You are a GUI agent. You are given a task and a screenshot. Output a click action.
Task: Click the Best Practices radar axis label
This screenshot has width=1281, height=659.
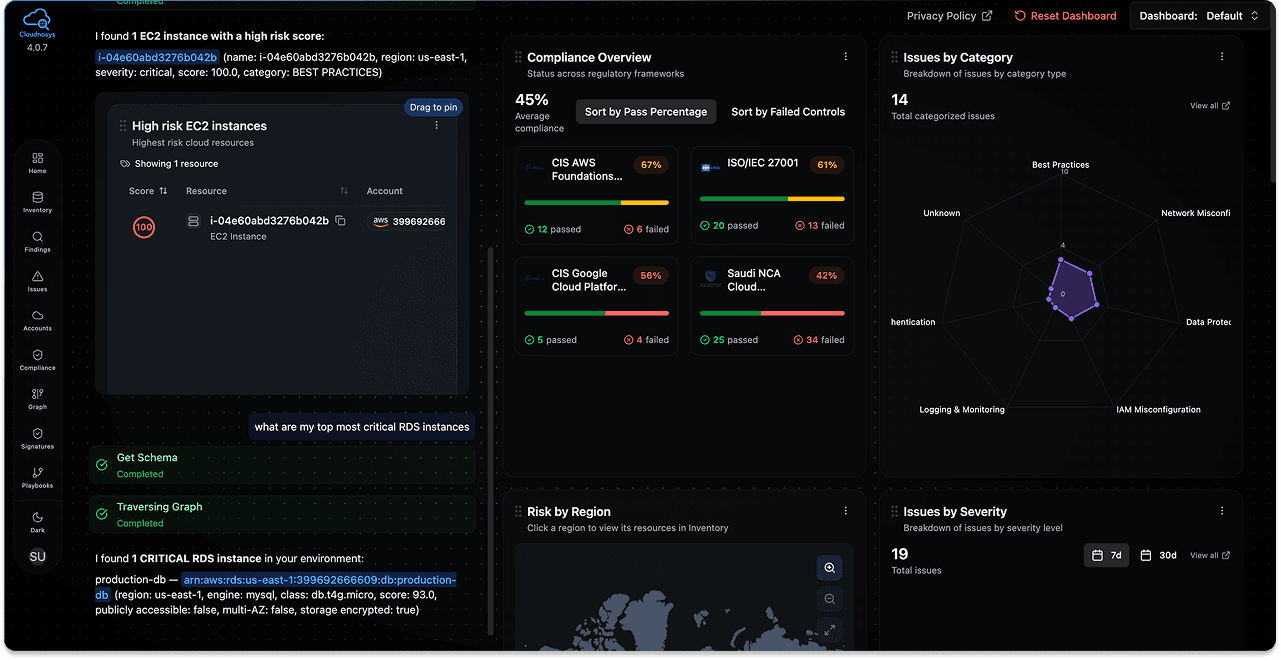coord(1061,165)
